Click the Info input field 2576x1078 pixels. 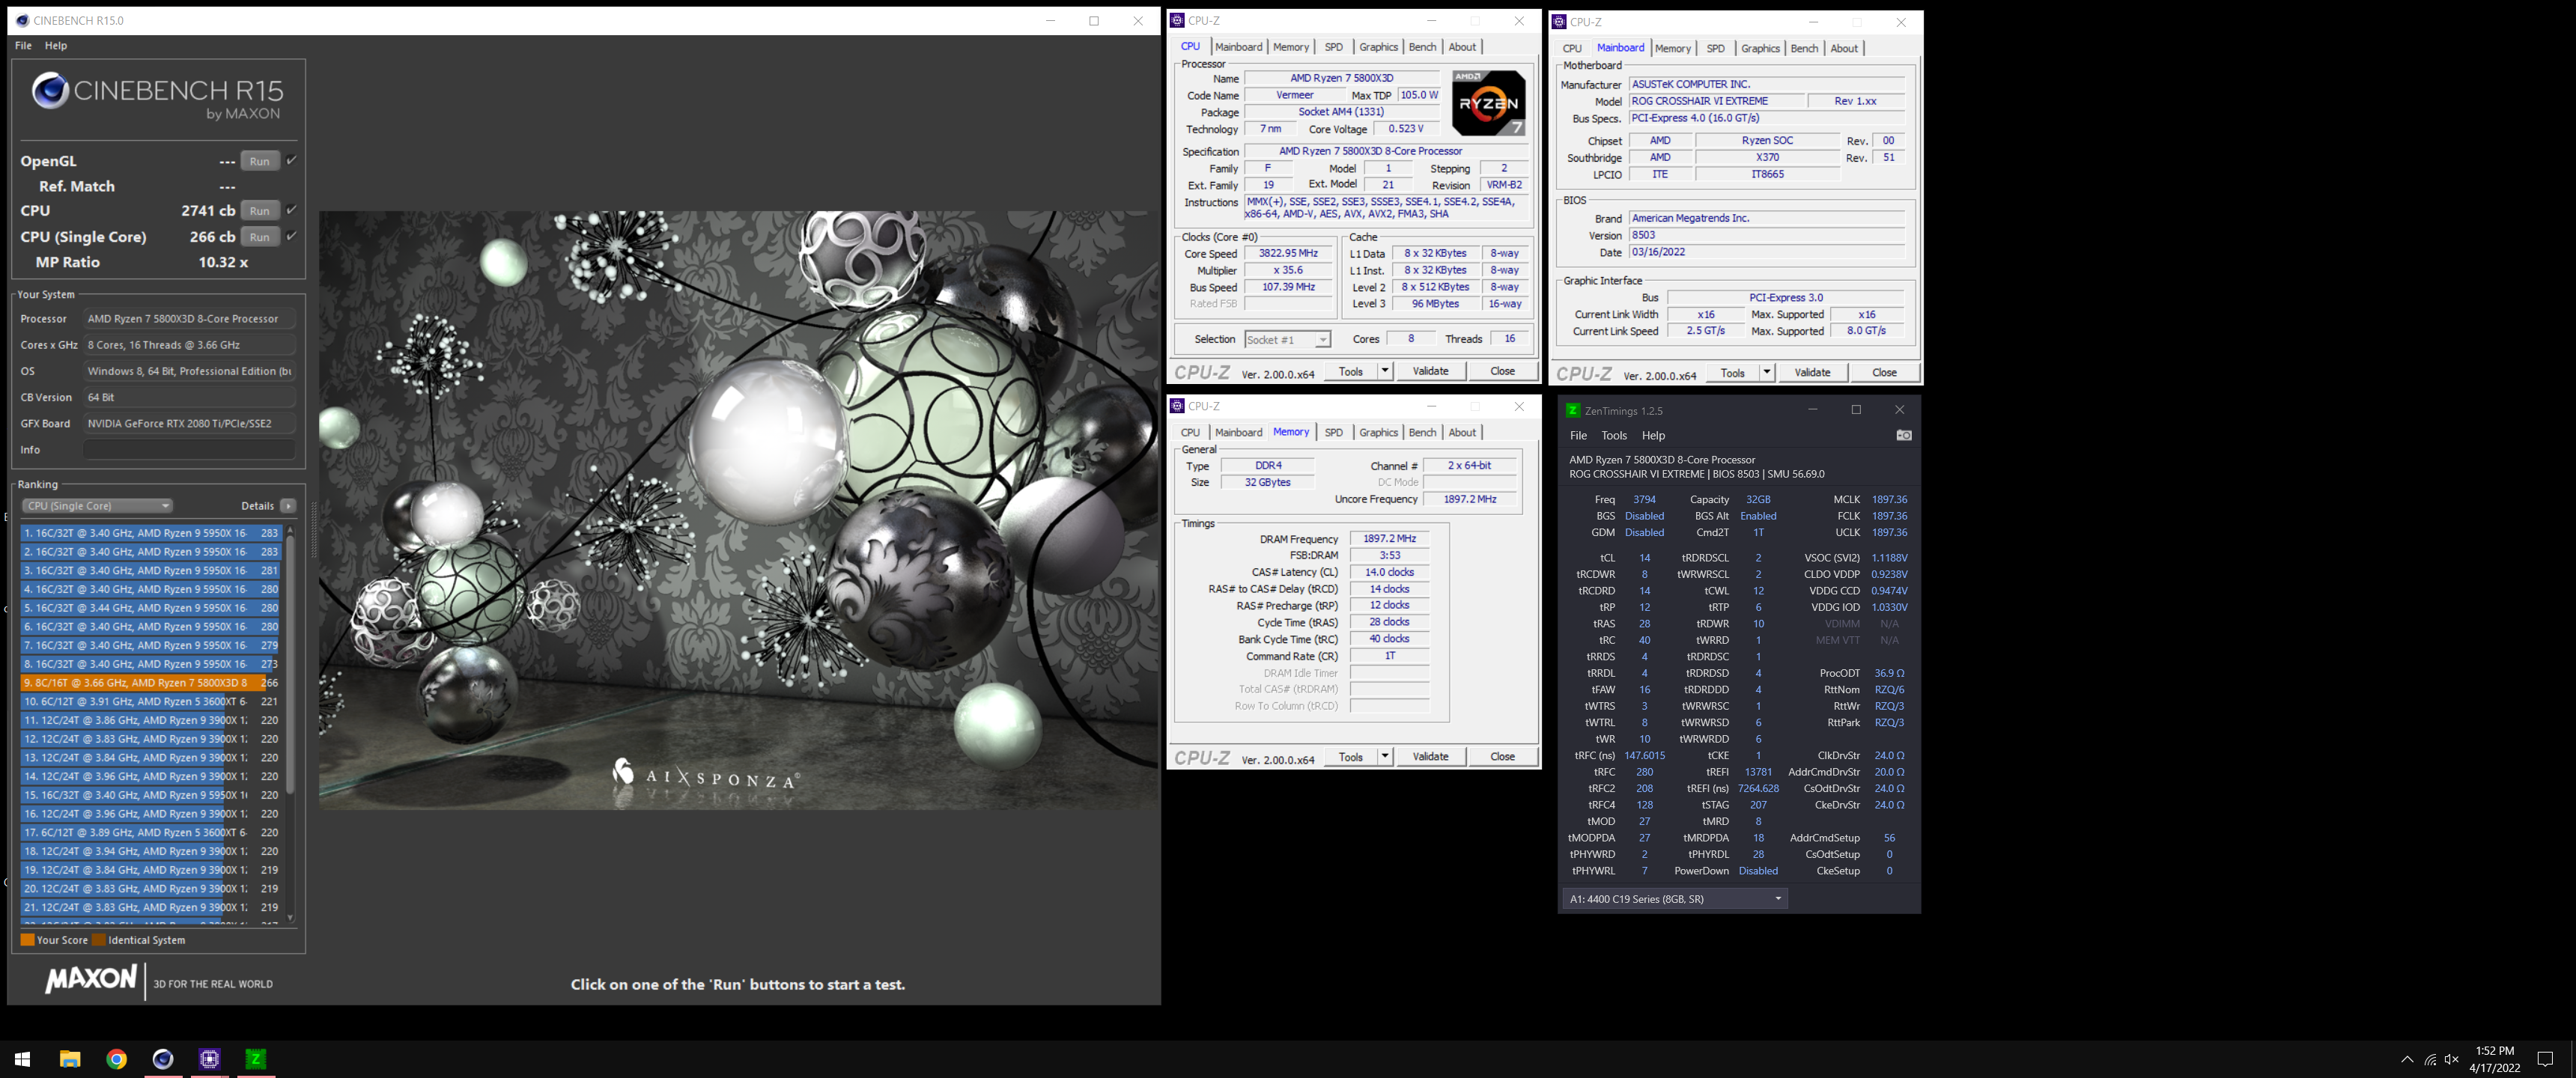coord(189,450)
